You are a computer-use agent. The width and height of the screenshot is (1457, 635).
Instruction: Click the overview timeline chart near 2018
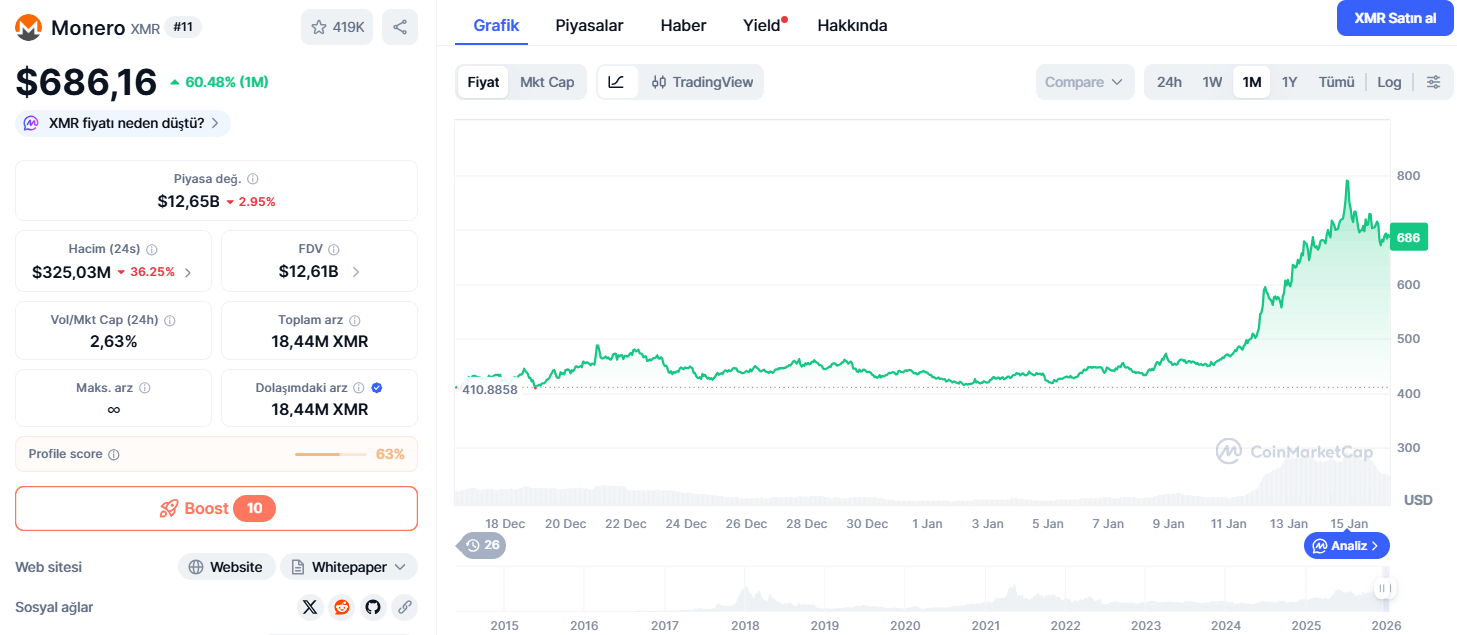coord(745,595)
